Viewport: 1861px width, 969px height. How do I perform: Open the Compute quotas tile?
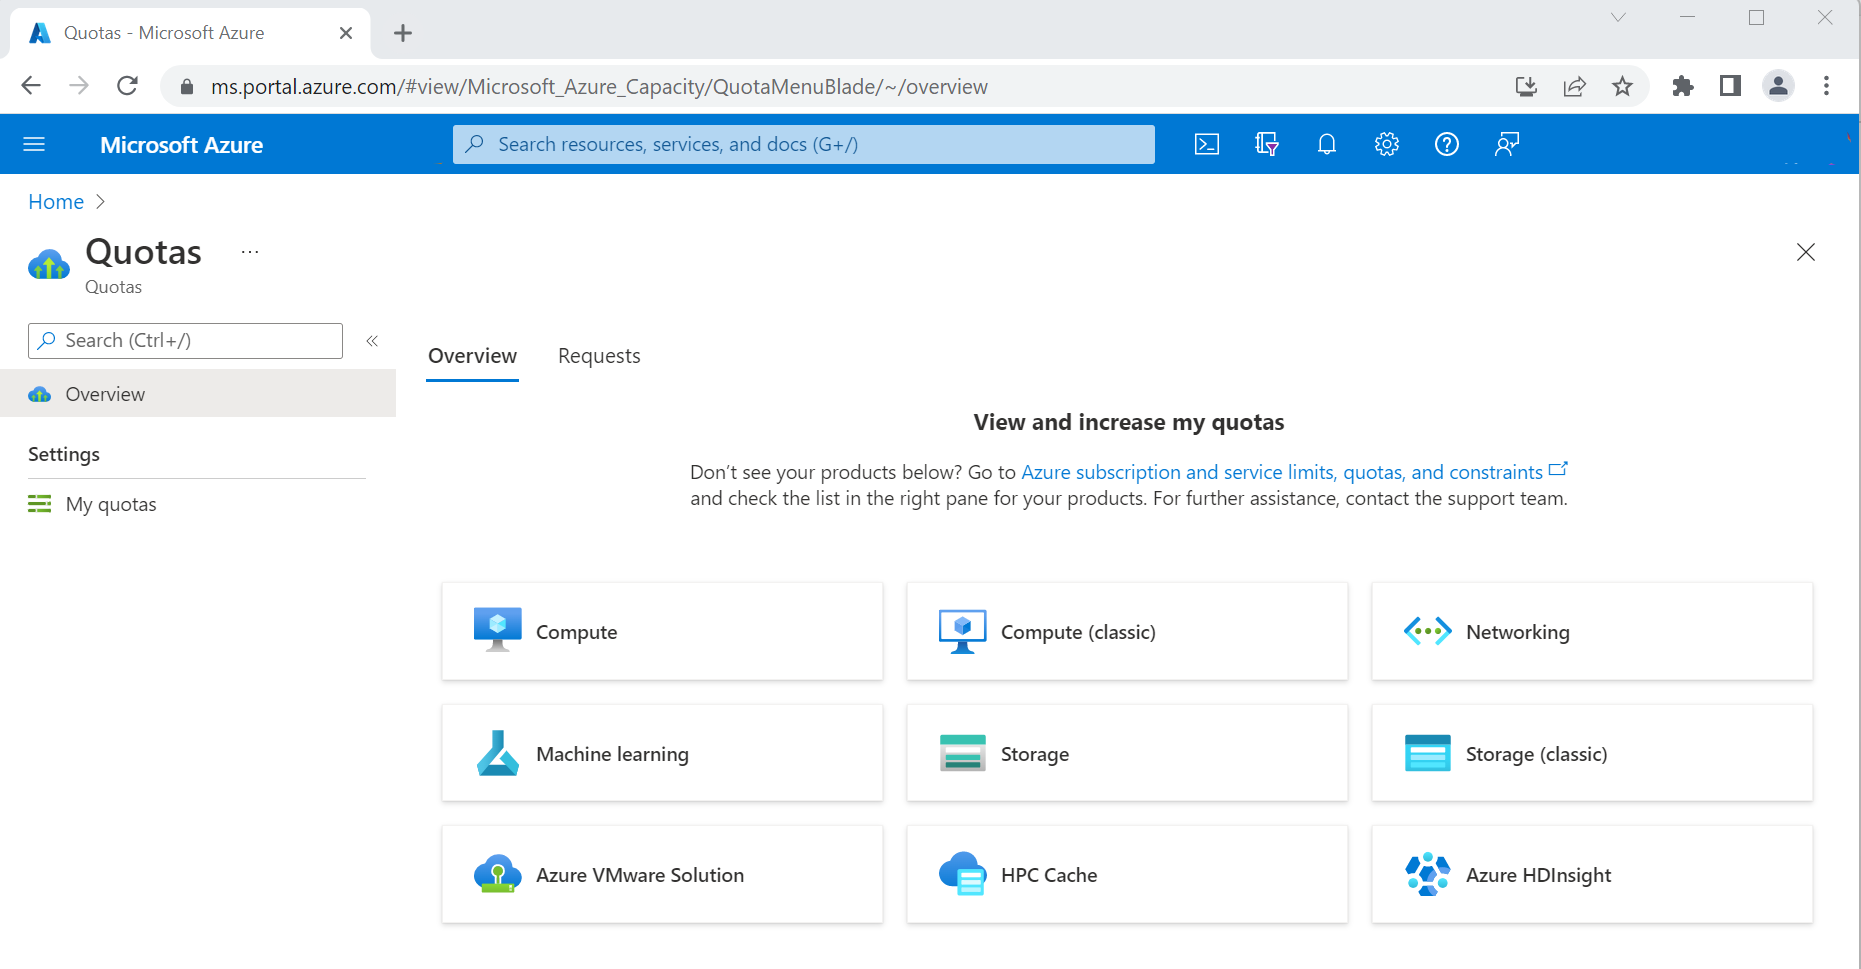[x=661, y=631]
